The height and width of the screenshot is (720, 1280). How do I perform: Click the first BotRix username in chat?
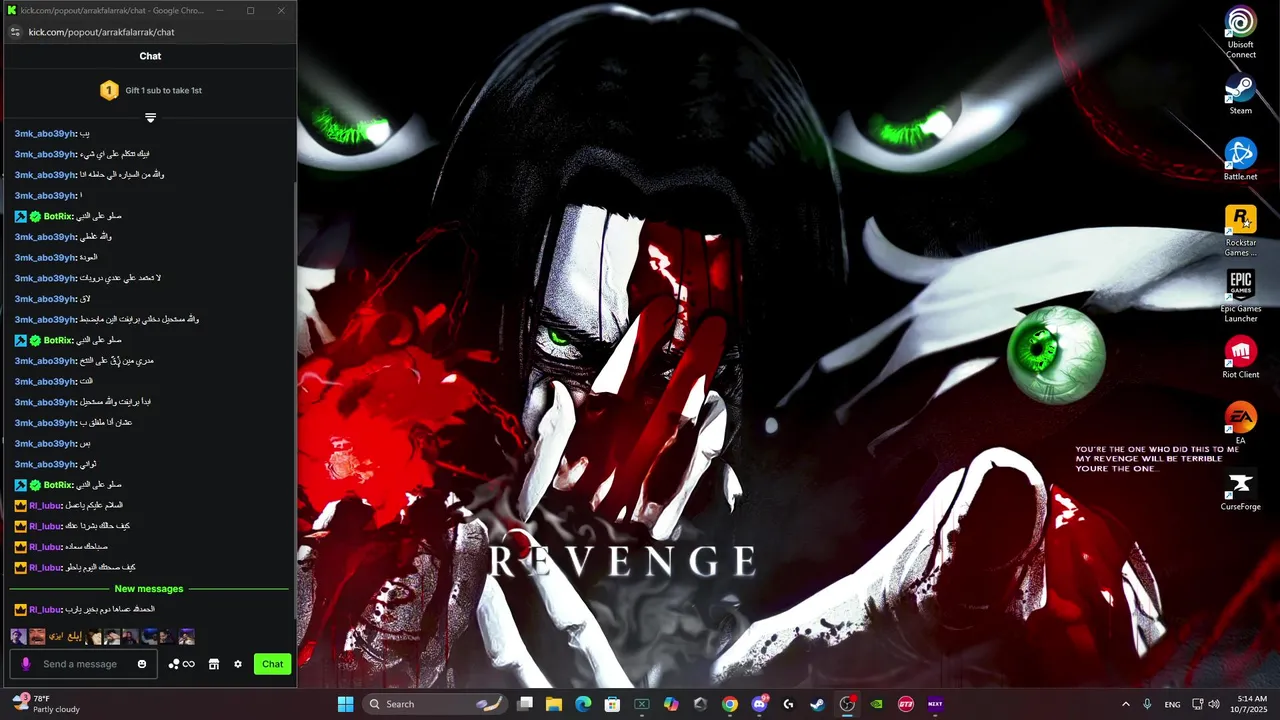[x=58, y=216]
